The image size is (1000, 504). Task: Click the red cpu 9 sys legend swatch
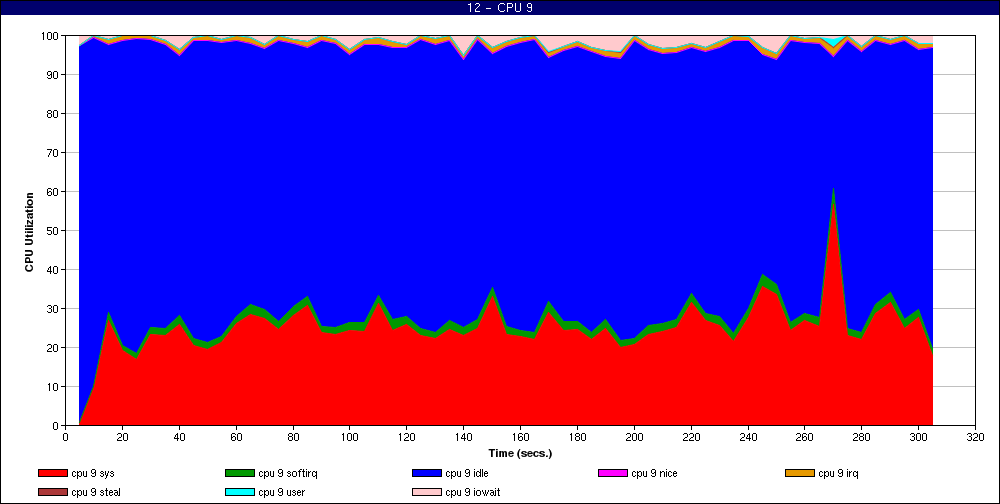[x=52, y=473]
